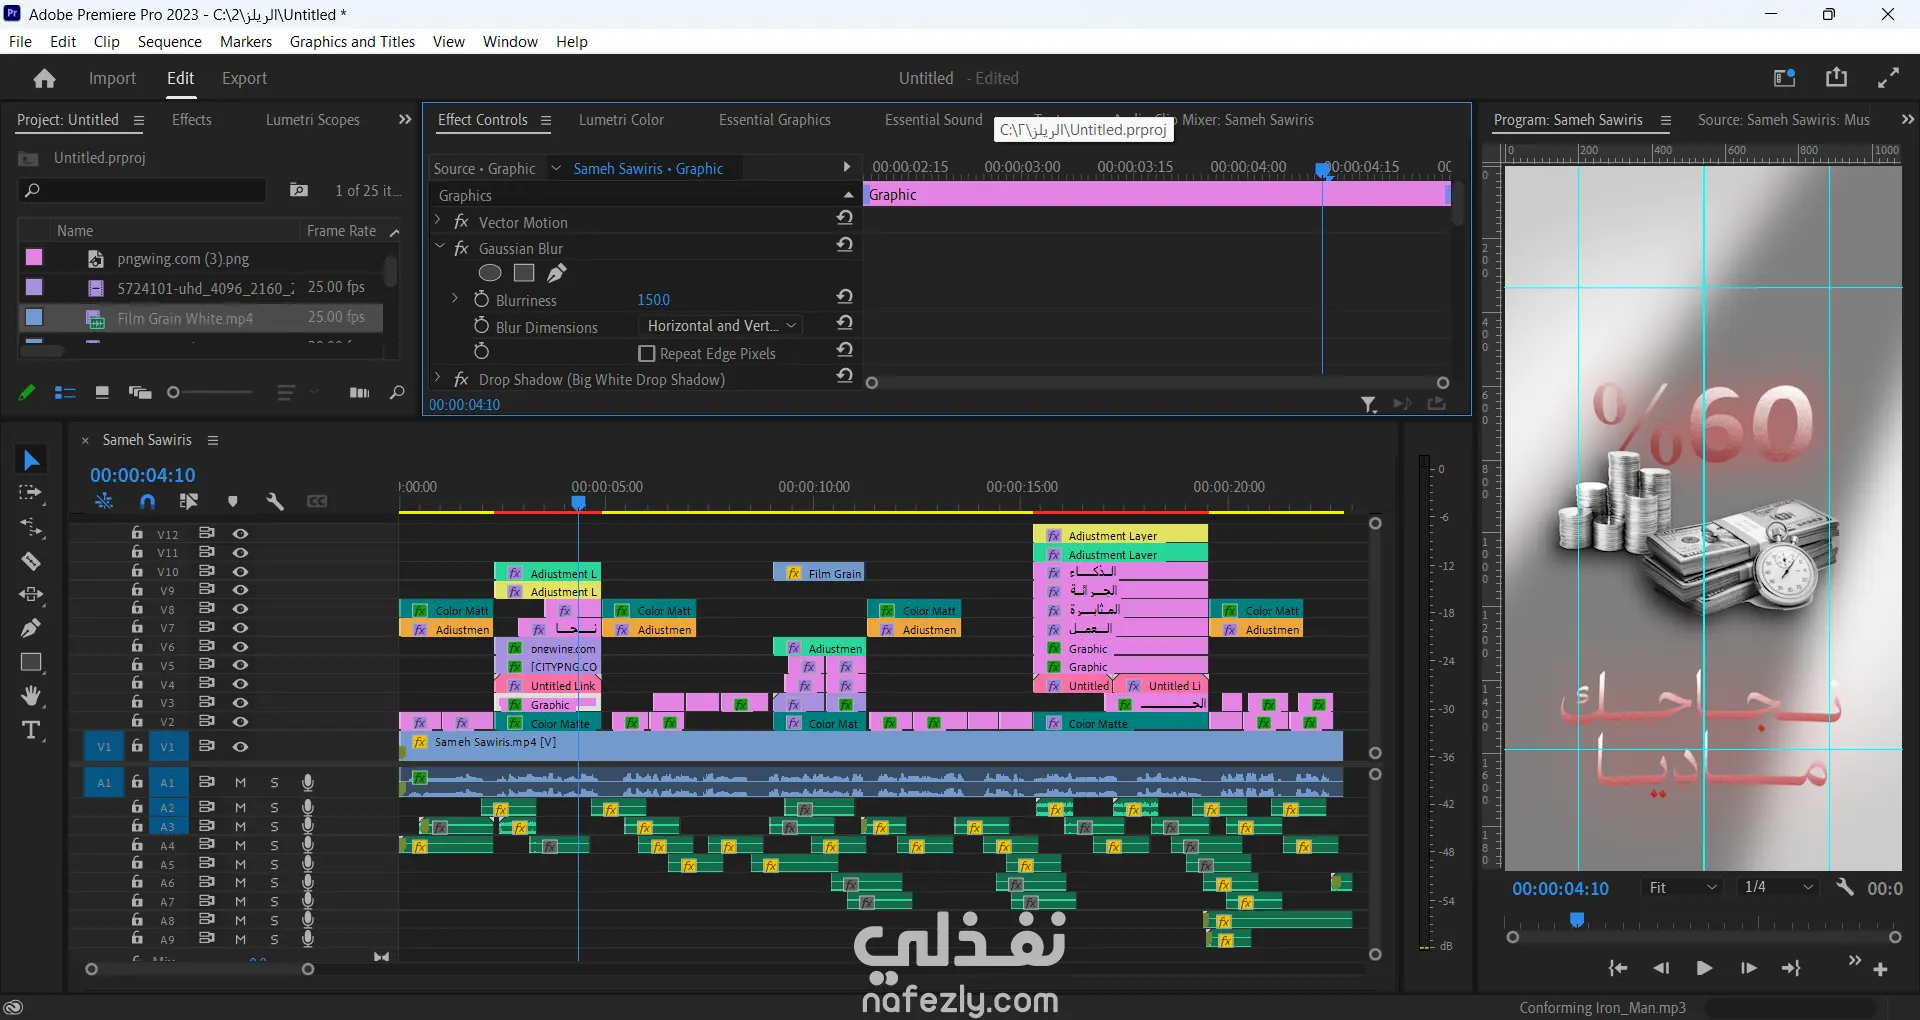The height and width of the screenshot is (1020, 1920).
Task: Select free draw bezier mask pen
Action: [x=557, y=273]
